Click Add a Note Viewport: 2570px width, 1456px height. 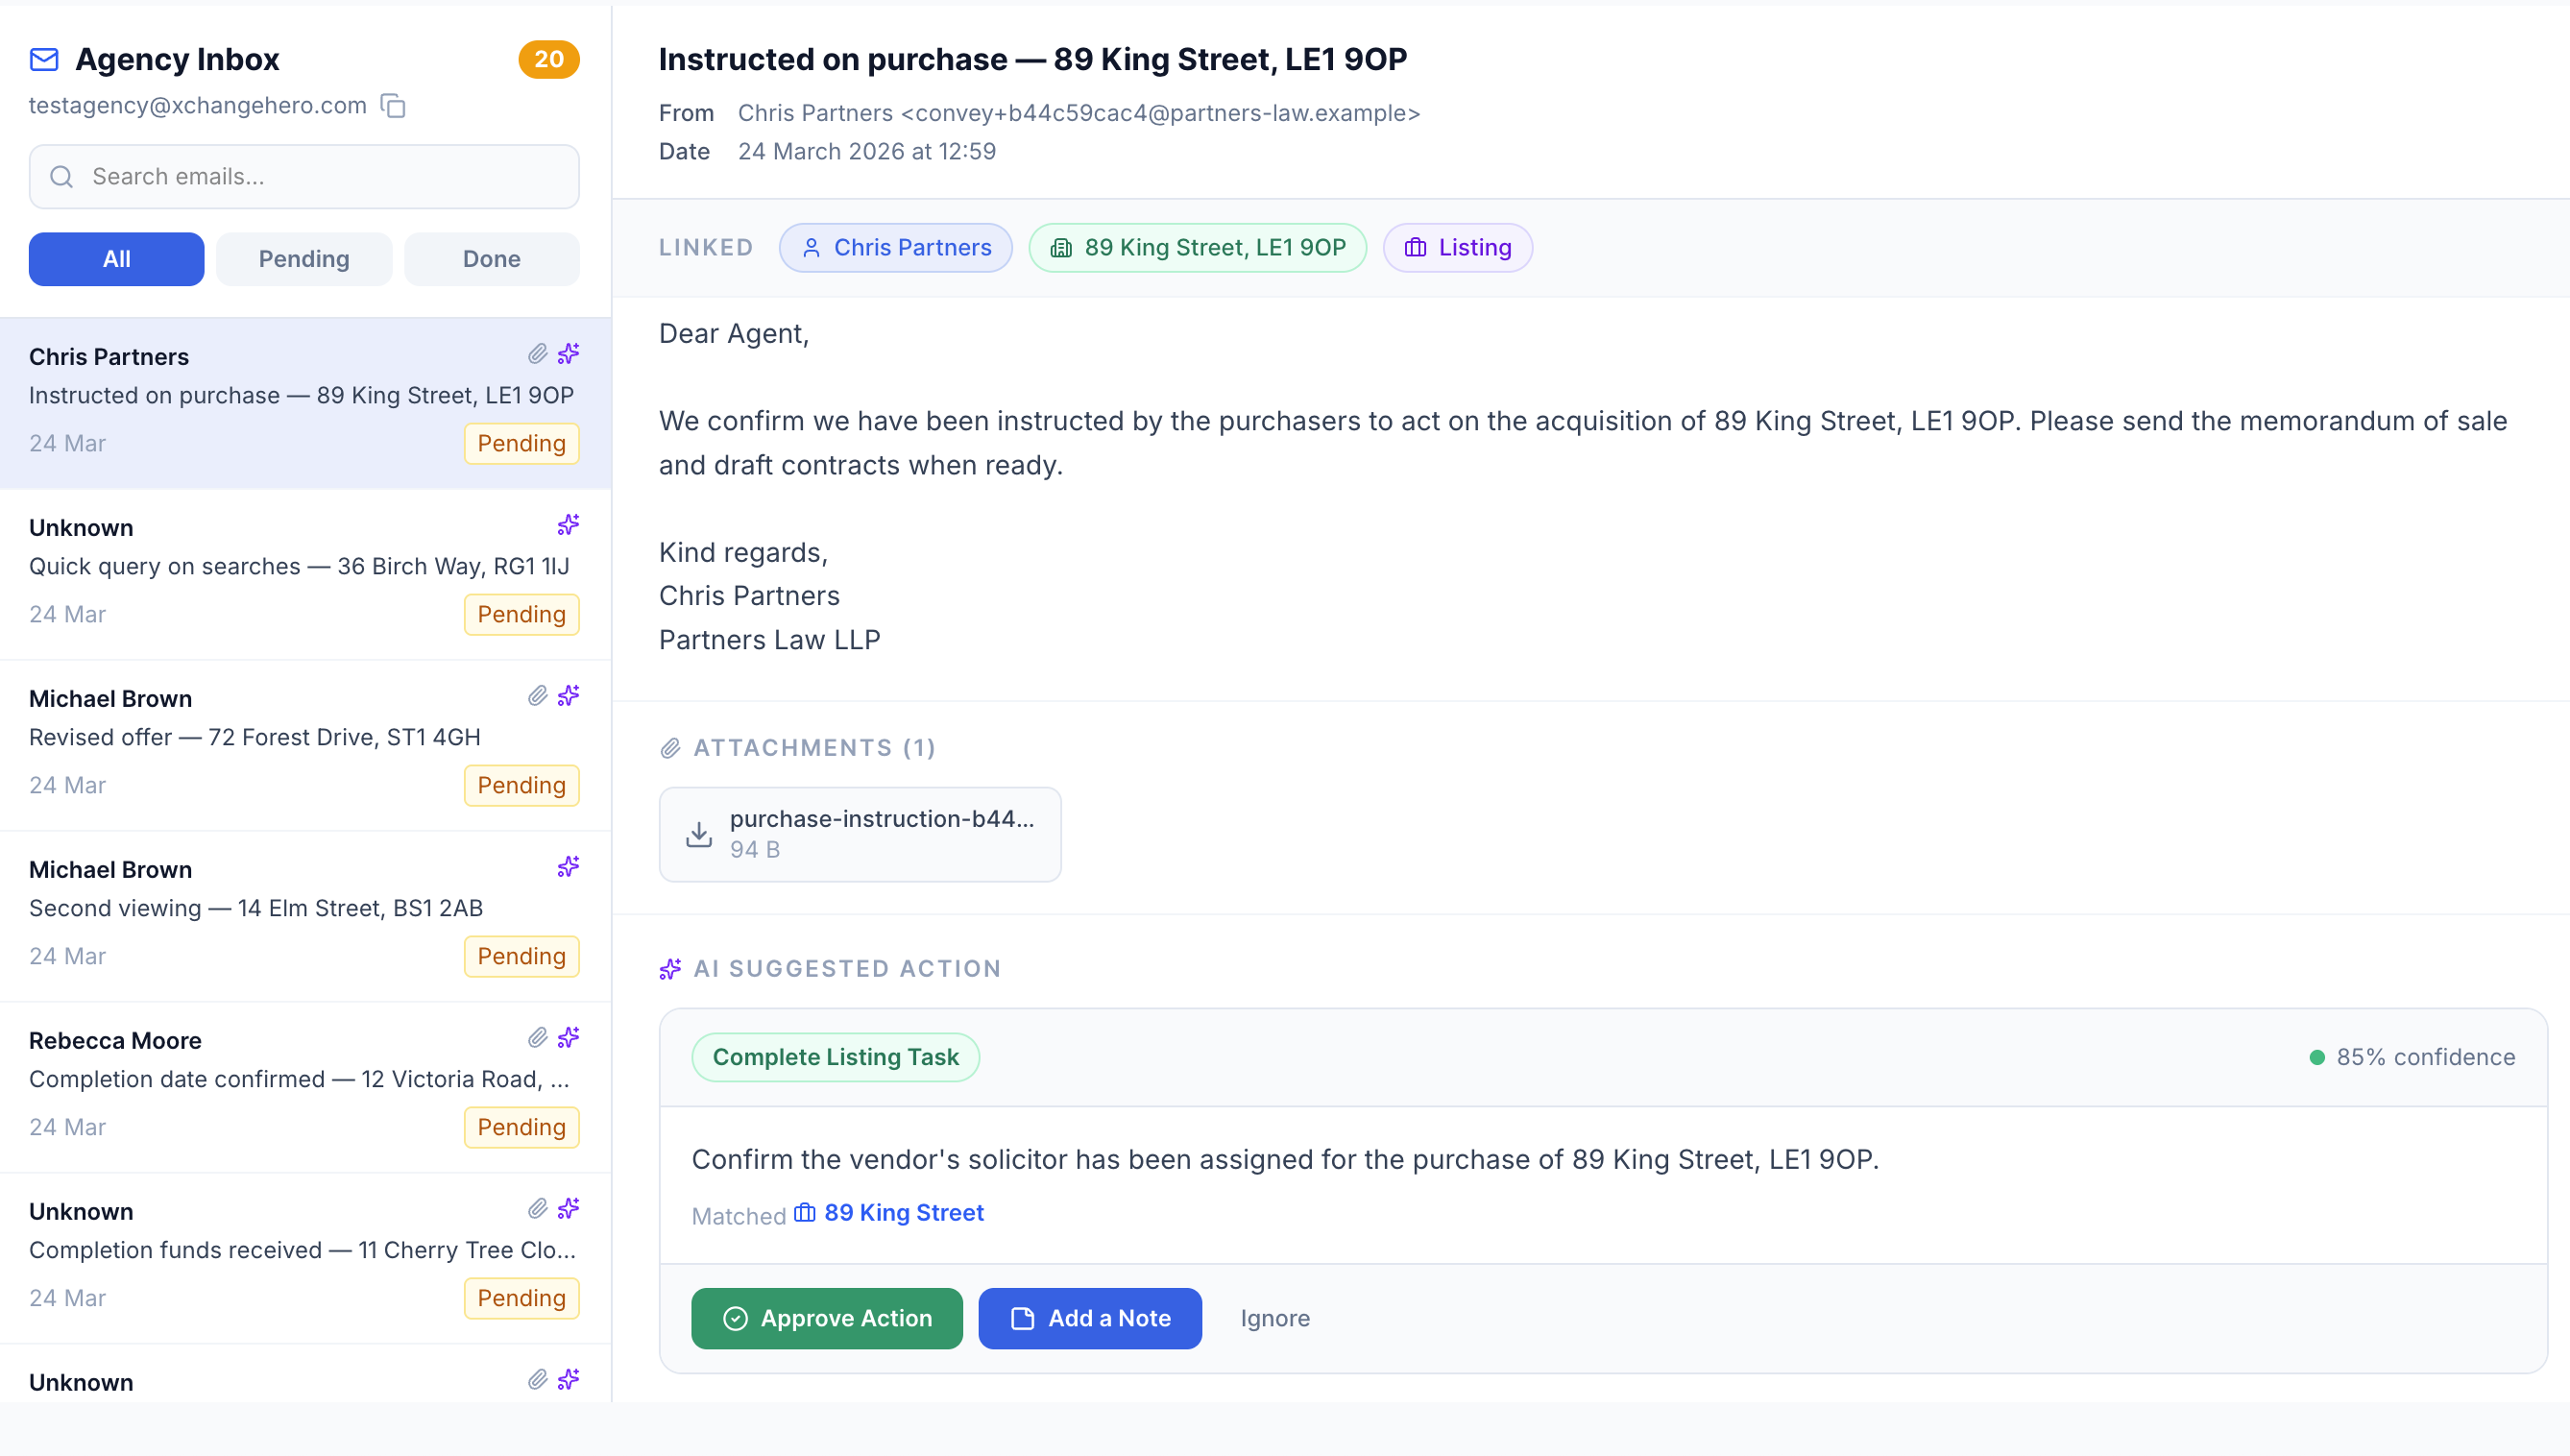[1089, 1318]
